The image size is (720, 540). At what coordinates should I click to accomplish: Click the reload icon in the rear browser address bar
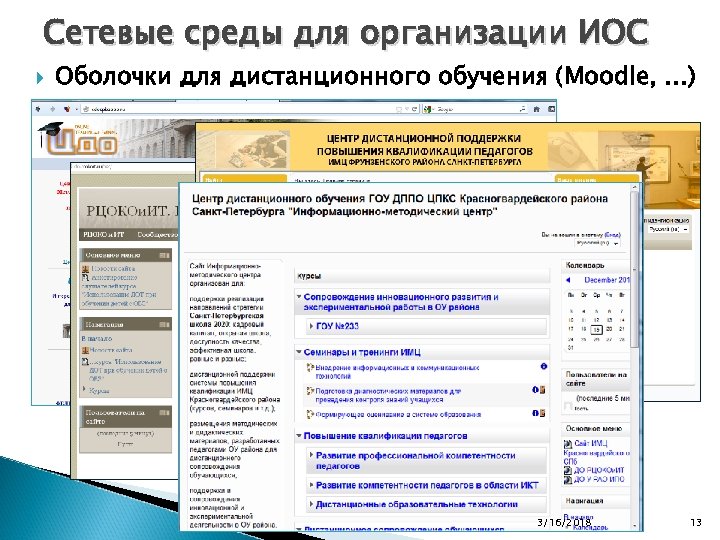coord(414,109)
